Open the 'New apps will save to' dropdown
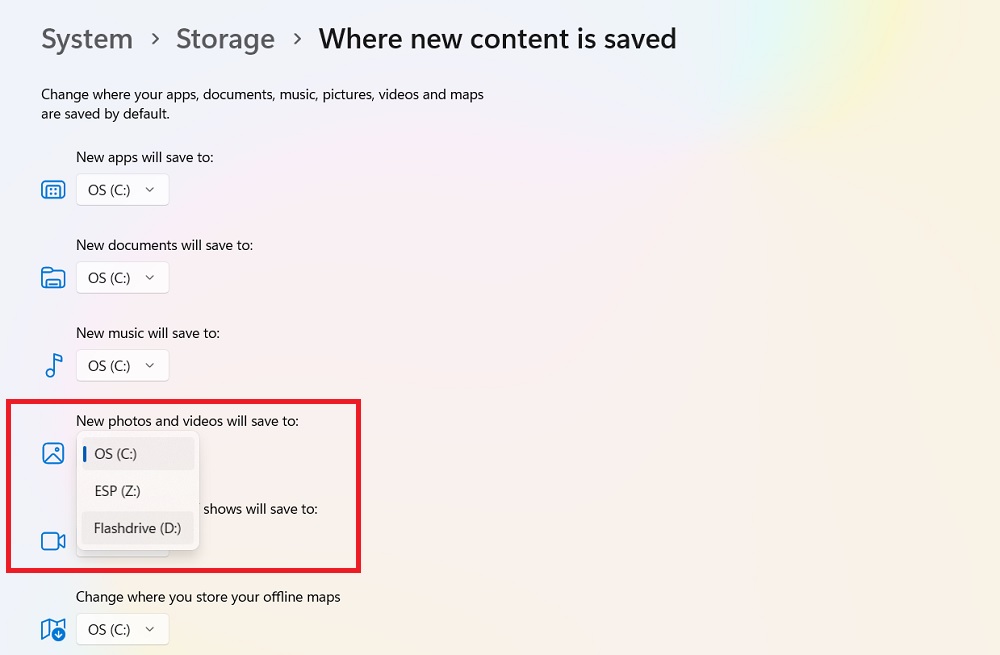This screenshot has width=1000, height=655. (122, 189)
